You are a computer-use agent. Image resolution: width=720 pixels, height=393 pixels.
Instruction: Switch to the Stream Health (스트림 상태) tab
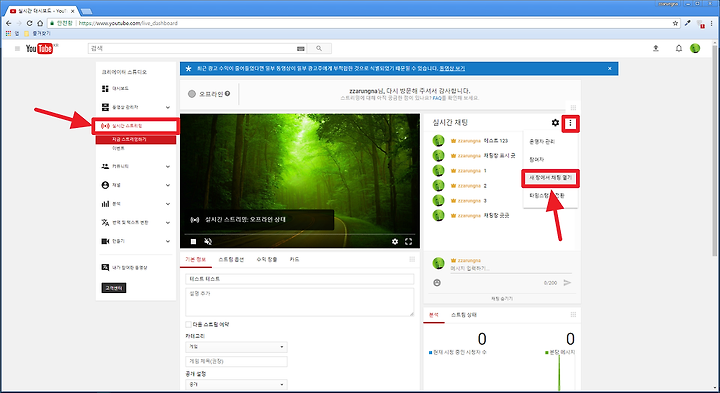coord(464,315)
